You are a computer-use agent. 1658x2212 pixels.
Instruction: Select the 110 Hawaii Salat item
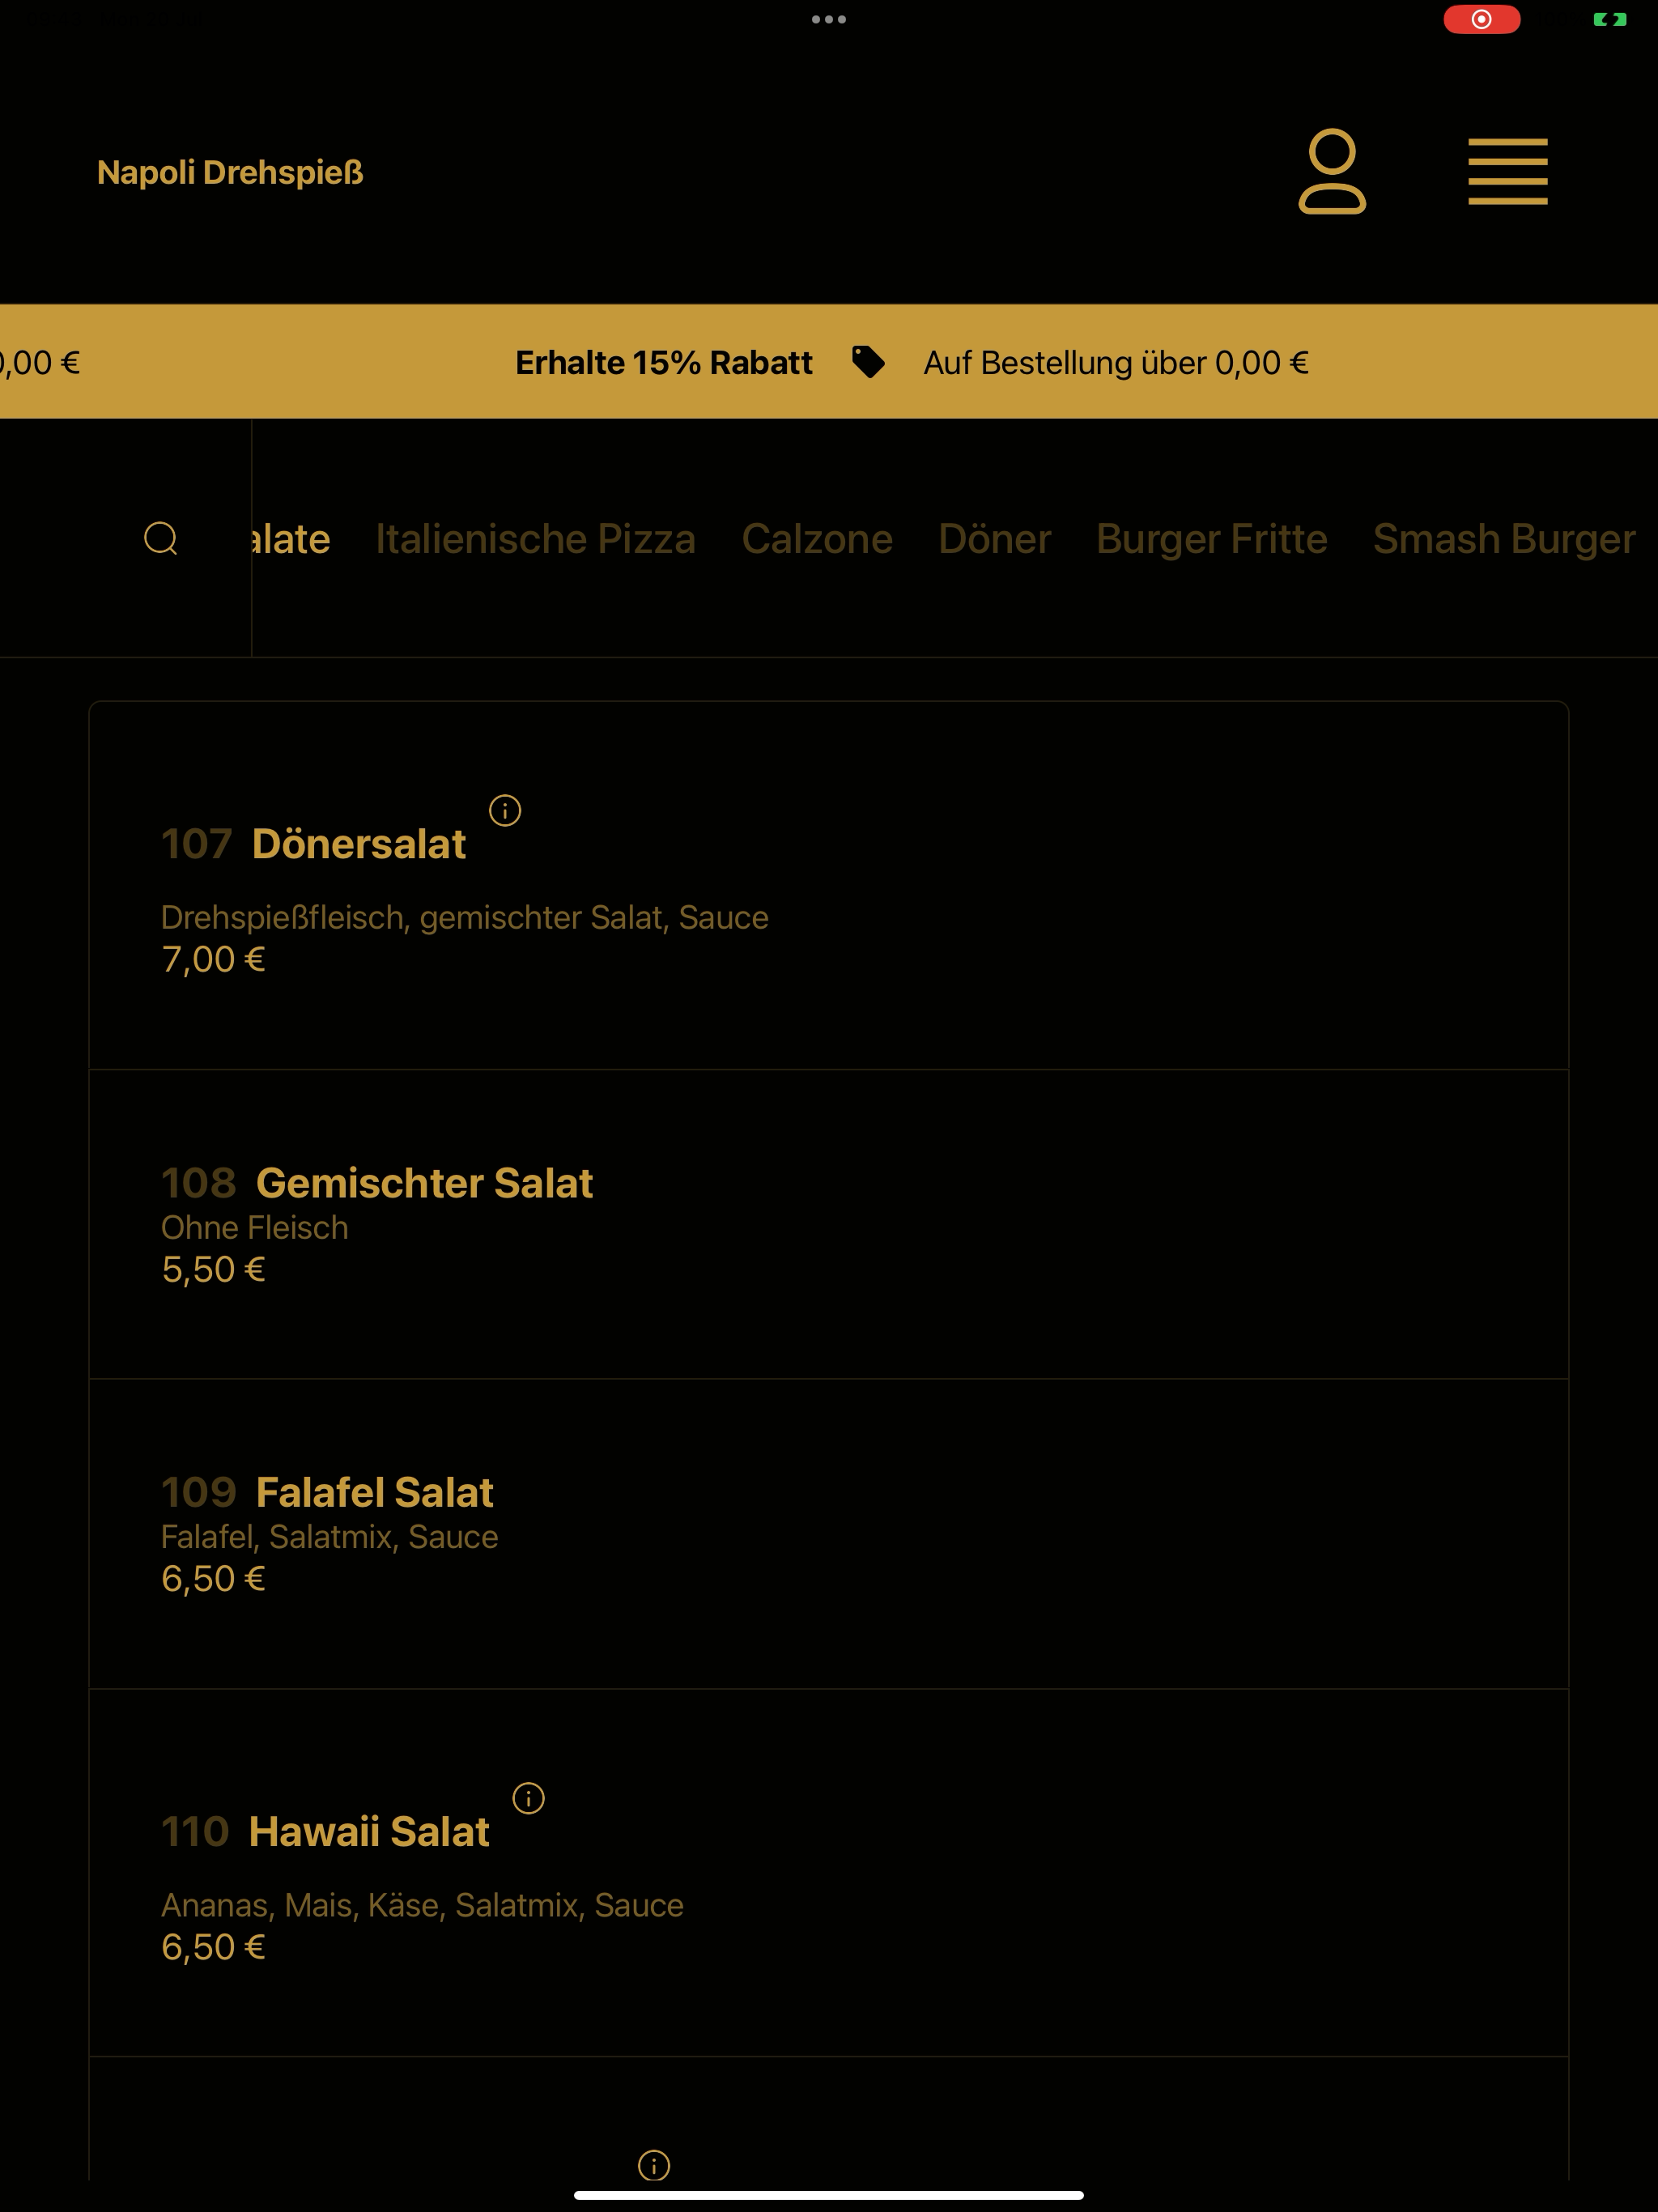[x=829, y=1872]
